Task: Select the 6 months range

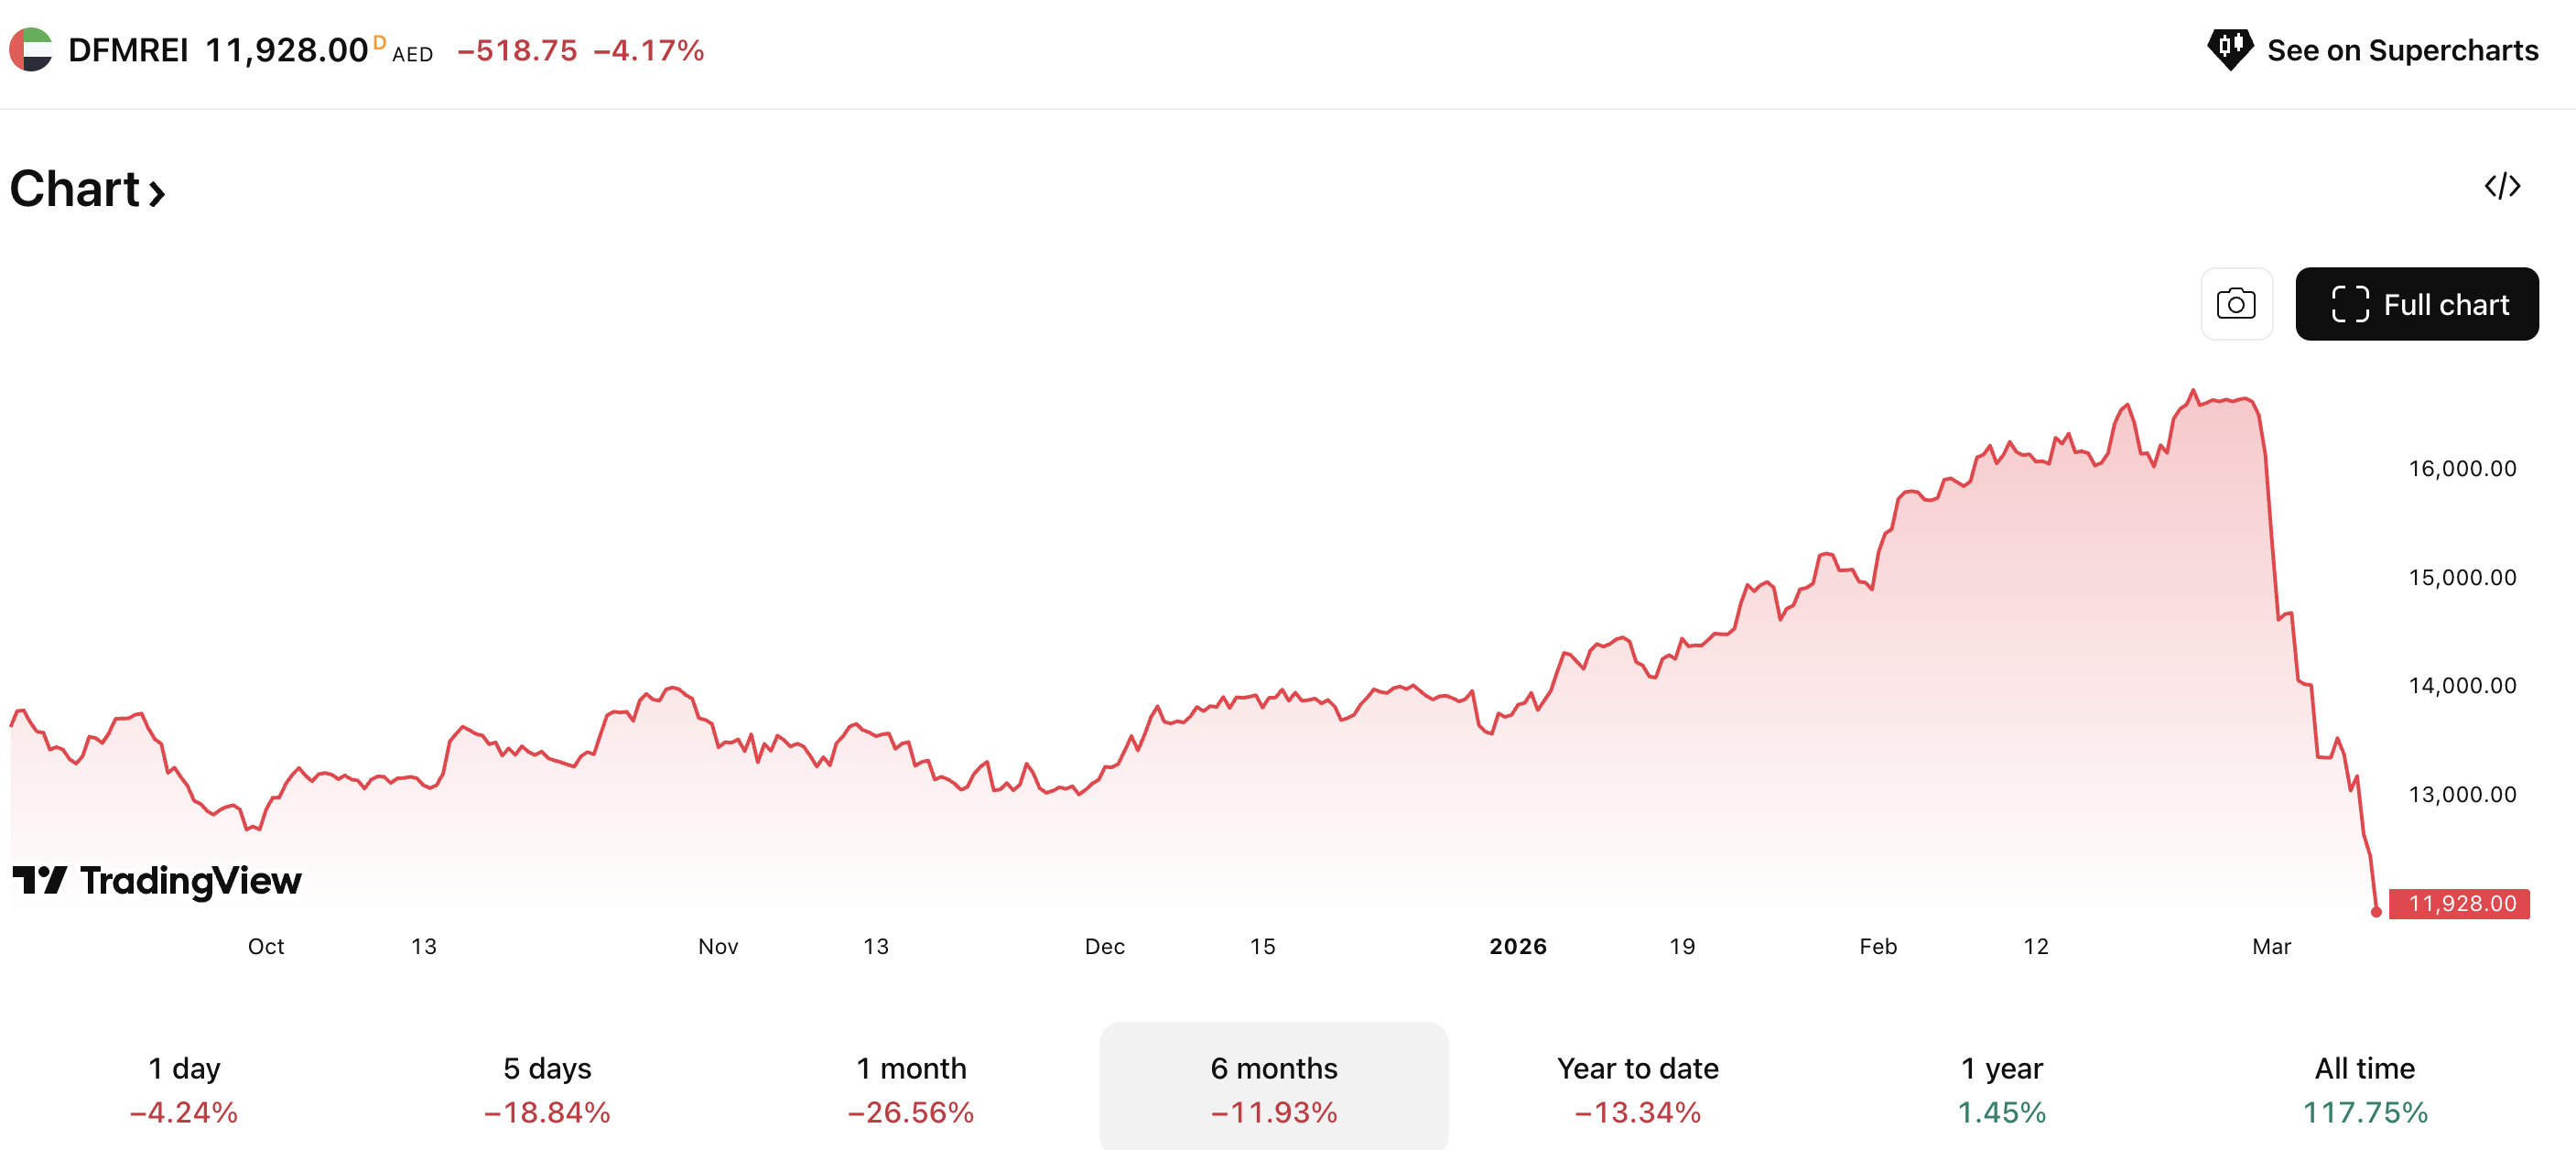Action: point(1273,1088)
